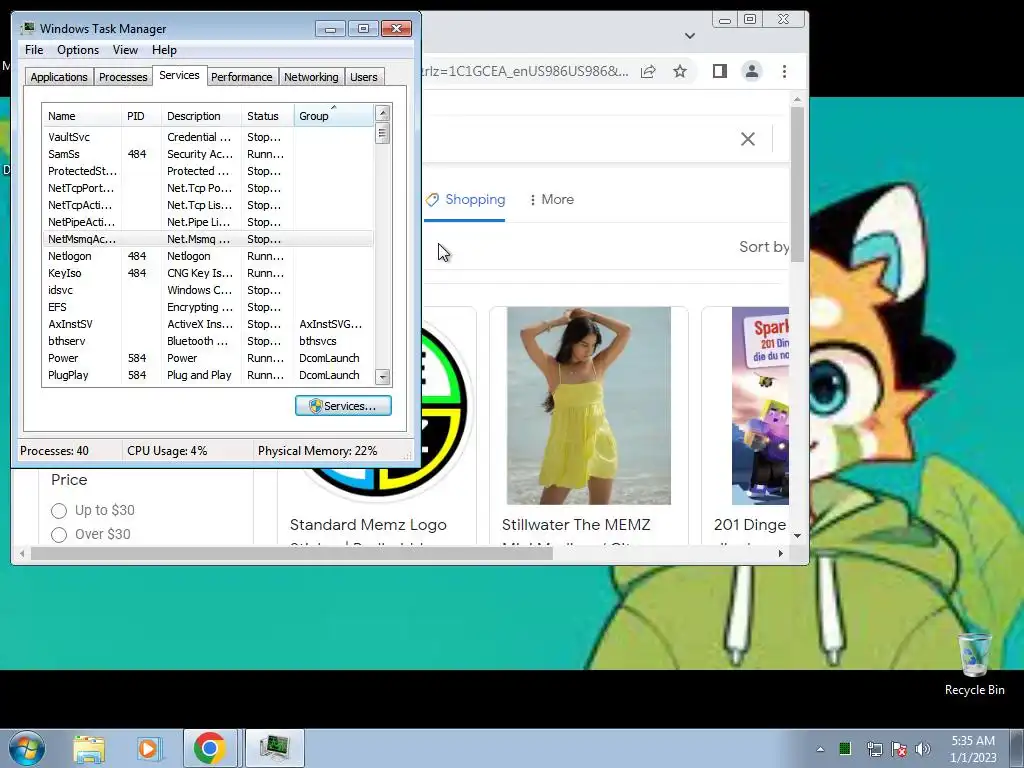Click Chrome's horizontal scrollbar left arrow
Image resolution: width=1024 pixels, height=768 pixels.
click(x=22, y=553)
